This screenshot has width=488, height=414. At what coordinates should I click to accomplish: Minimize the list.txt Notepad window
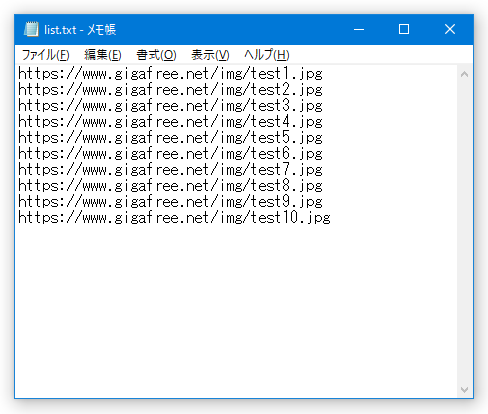pyautogui.click(x=359, y=29)
